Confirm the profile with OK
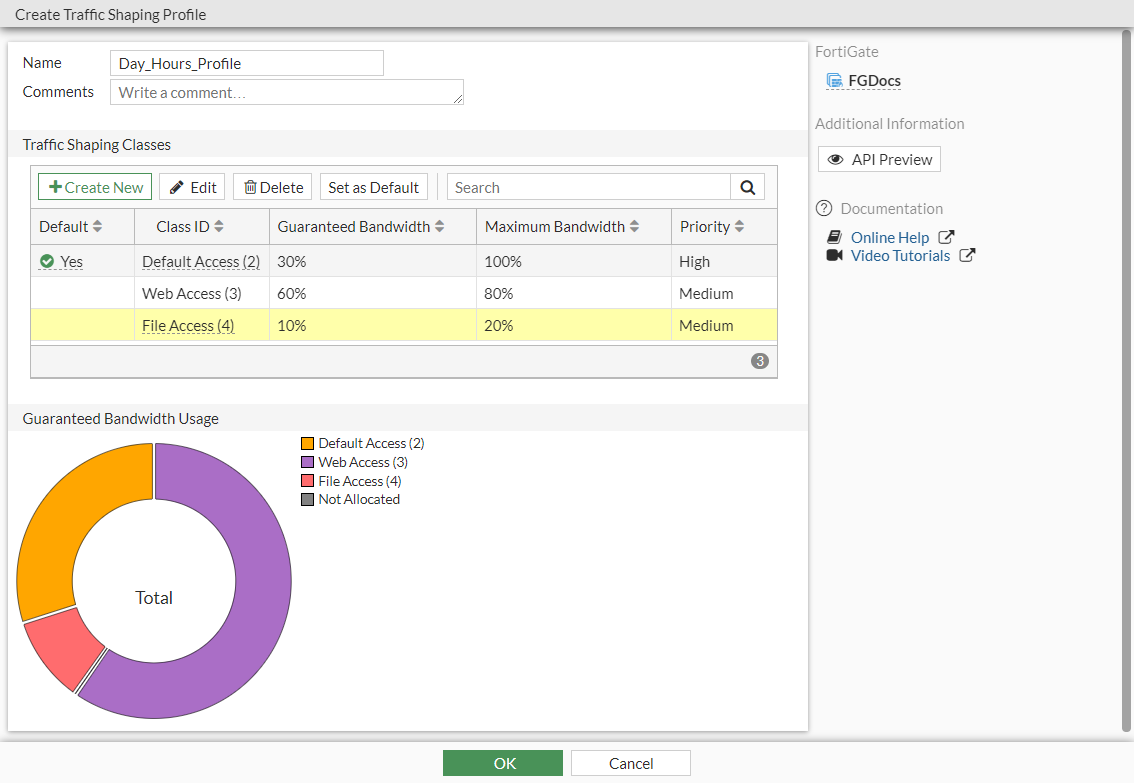Screen dimensions: 1134x783 (503, 762)
